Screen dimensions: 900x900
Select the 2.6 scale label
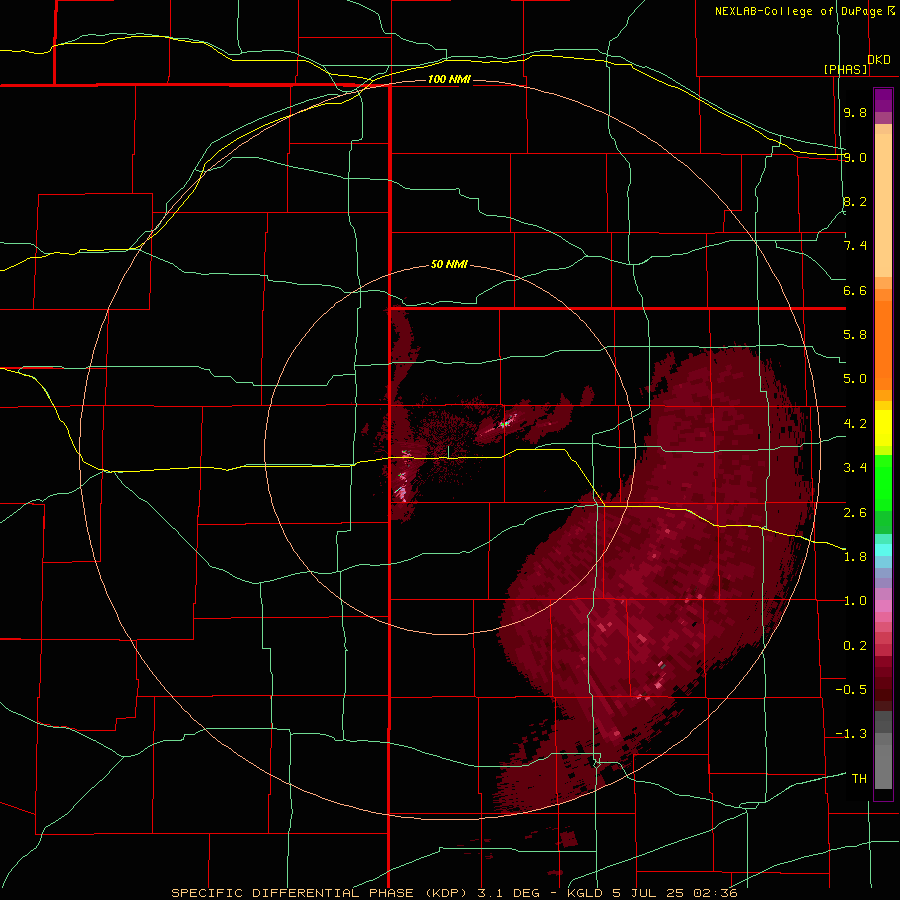(x=855, y=513)
